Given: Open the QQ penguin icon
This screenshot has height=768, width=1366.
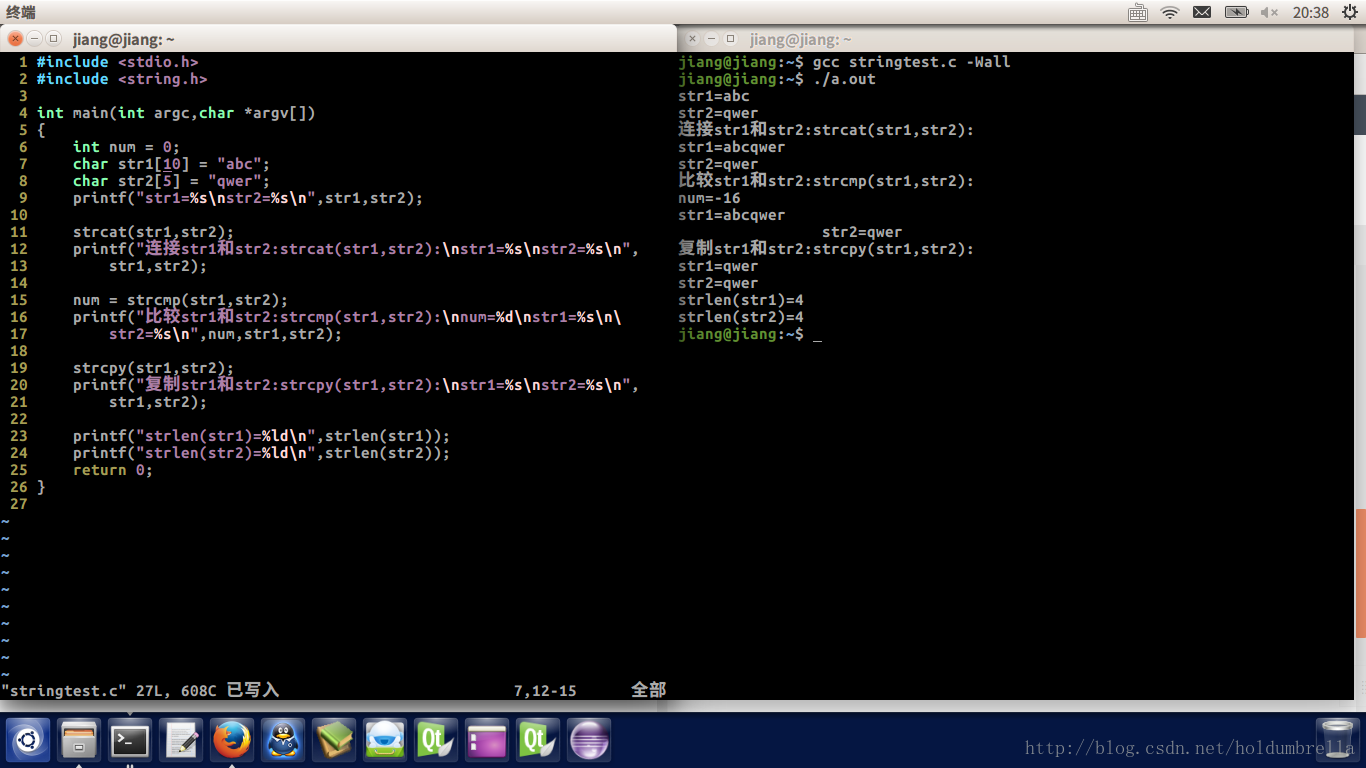Looking at the screenshot, I should (283, 741).
